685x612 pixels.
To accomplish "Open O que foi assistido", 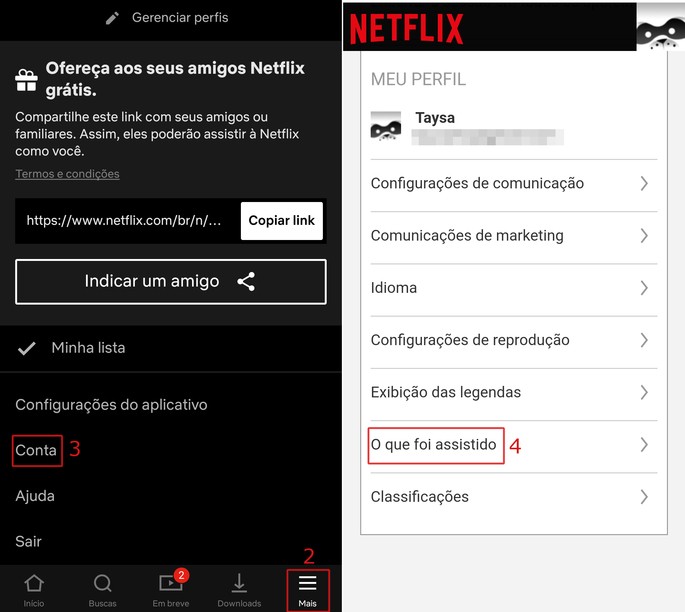I will click(434, 444).
